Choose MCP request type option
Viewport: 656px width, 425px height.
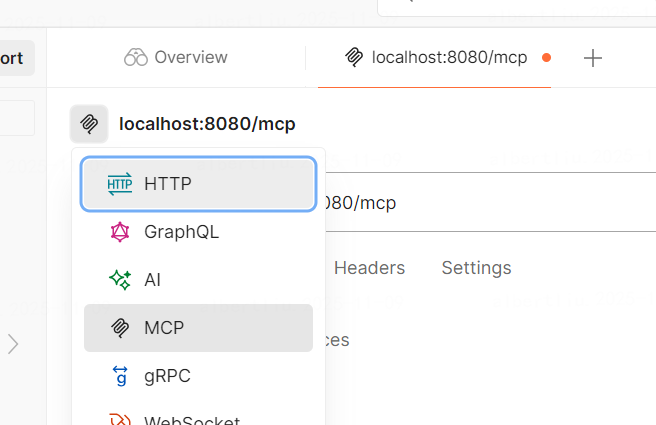[x=198, y=328]
